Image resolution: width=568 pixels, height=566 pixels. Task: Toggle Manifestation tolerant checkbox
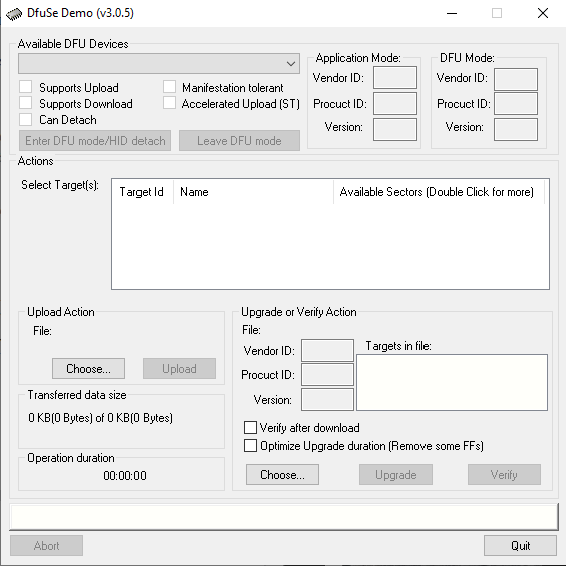(x=169, y=87)
